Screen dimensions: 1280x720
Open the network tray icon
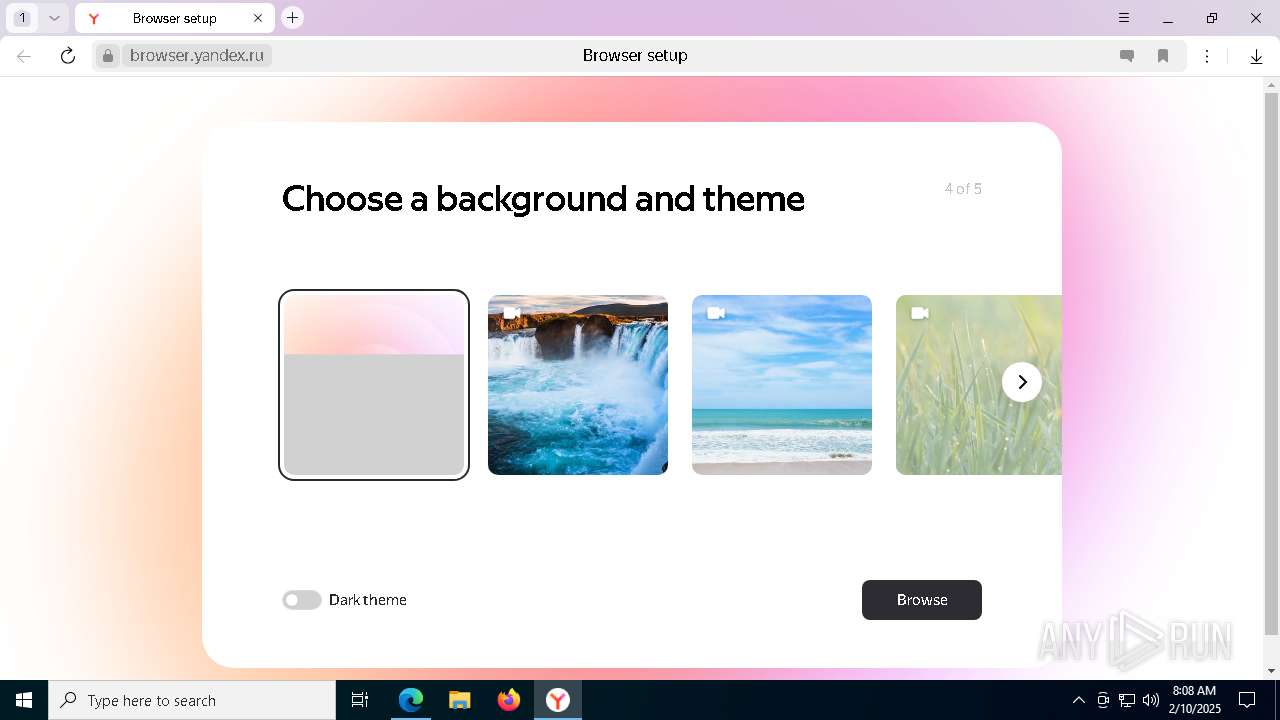click(1127, 700)
